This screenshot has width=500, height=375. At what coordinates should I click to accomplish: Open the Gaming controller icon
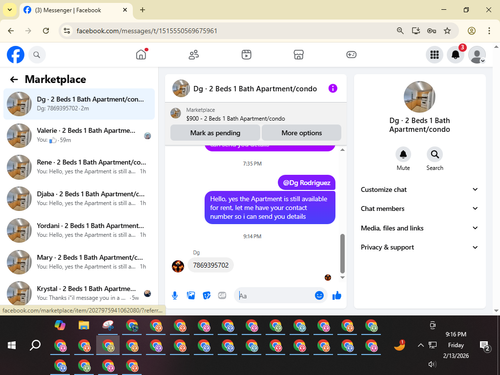coord(351,54)
